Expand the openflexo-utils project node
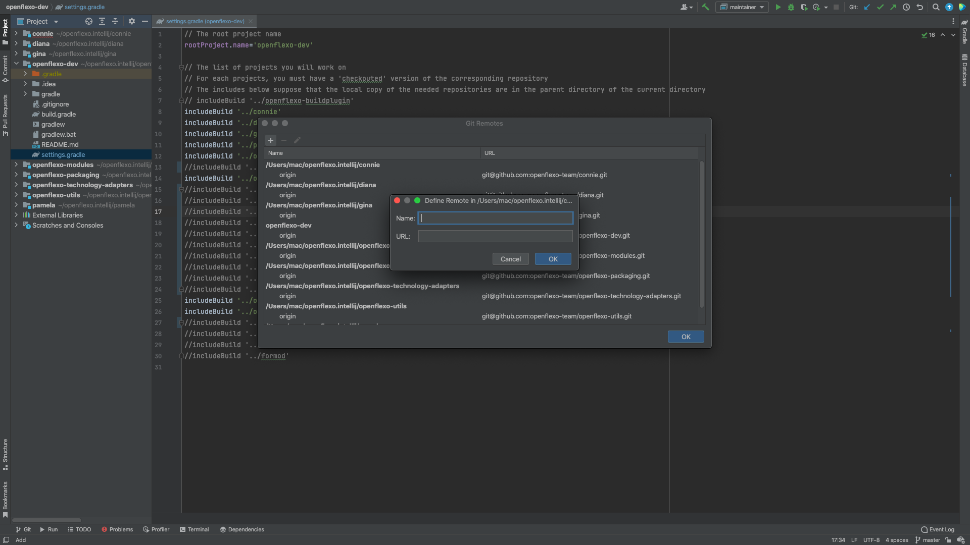Viewport: 970px width, 545px height. pos(17,195)
